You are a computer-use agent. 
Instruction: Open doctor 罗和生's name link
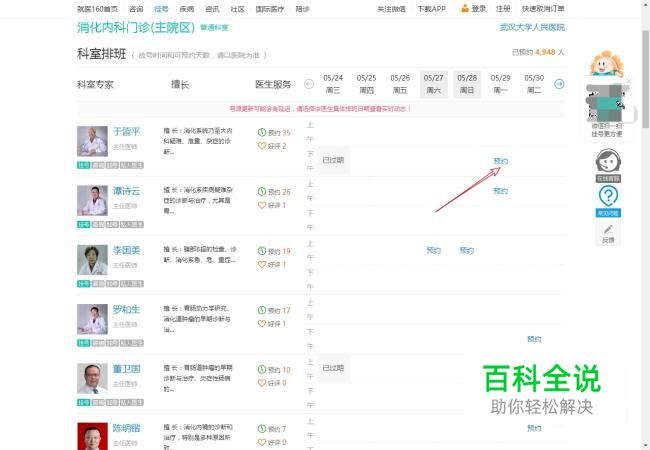coord(126,309)
